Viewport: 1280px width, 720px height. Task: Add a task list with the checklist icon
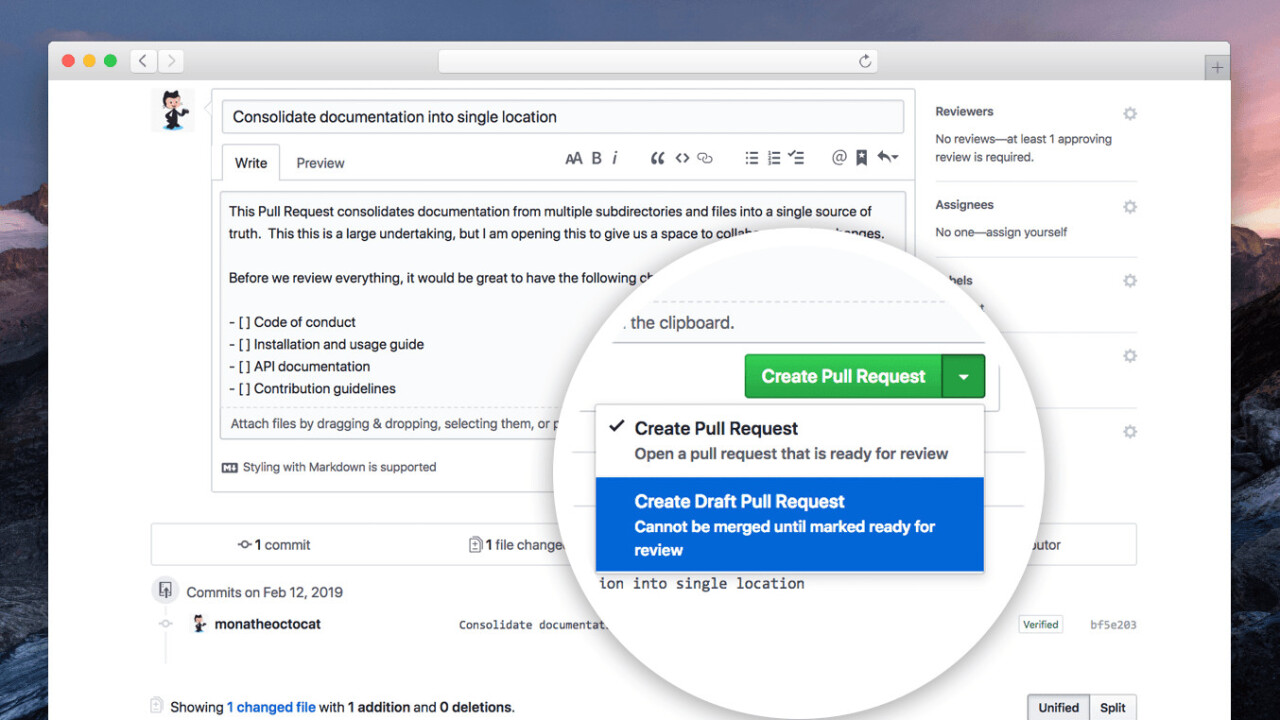pos(796,158)
